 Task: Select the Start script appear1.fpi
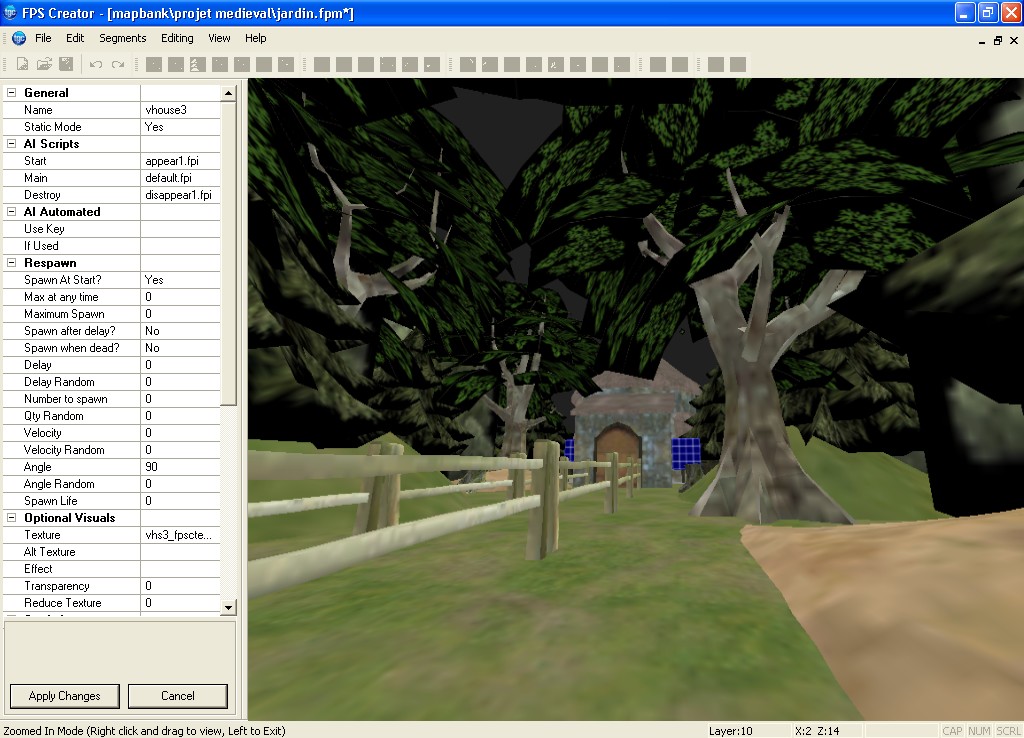(180, 161)
